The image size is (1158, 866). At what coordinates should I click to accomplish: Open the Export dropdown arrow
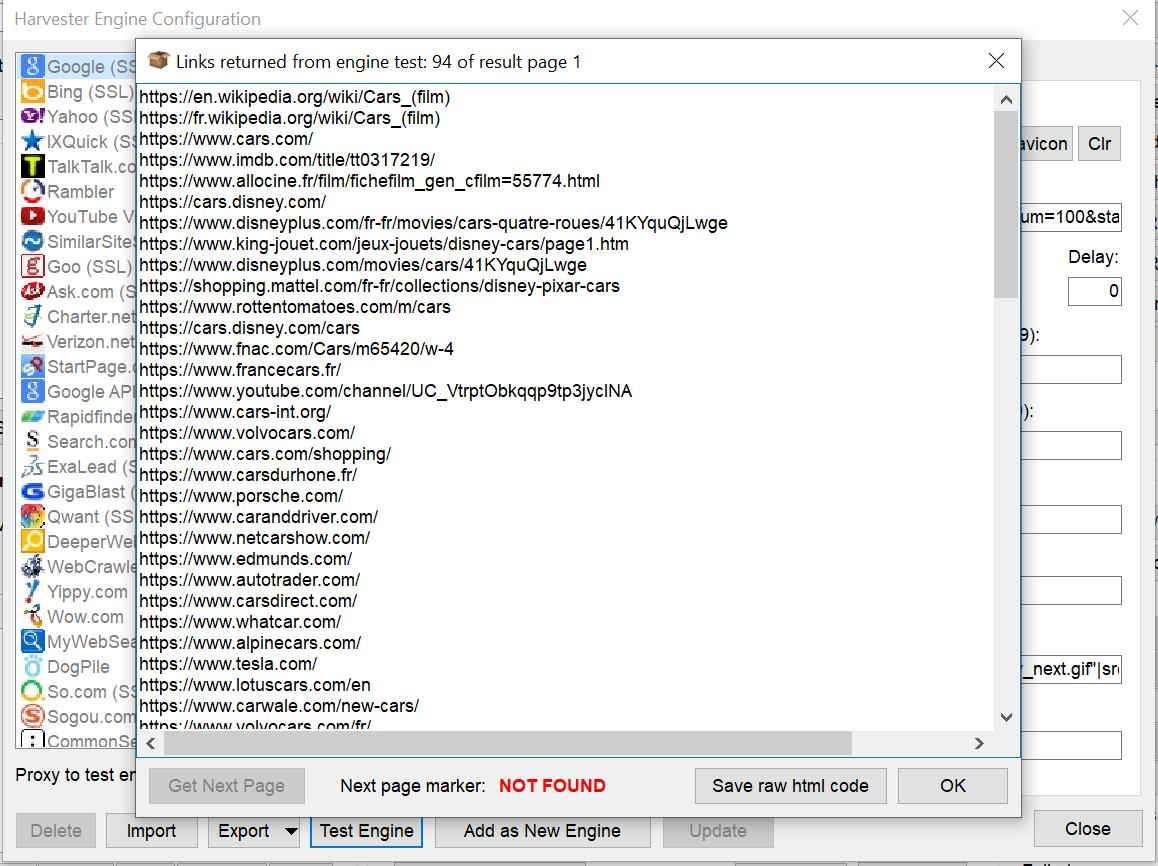(x=291, y=831)
